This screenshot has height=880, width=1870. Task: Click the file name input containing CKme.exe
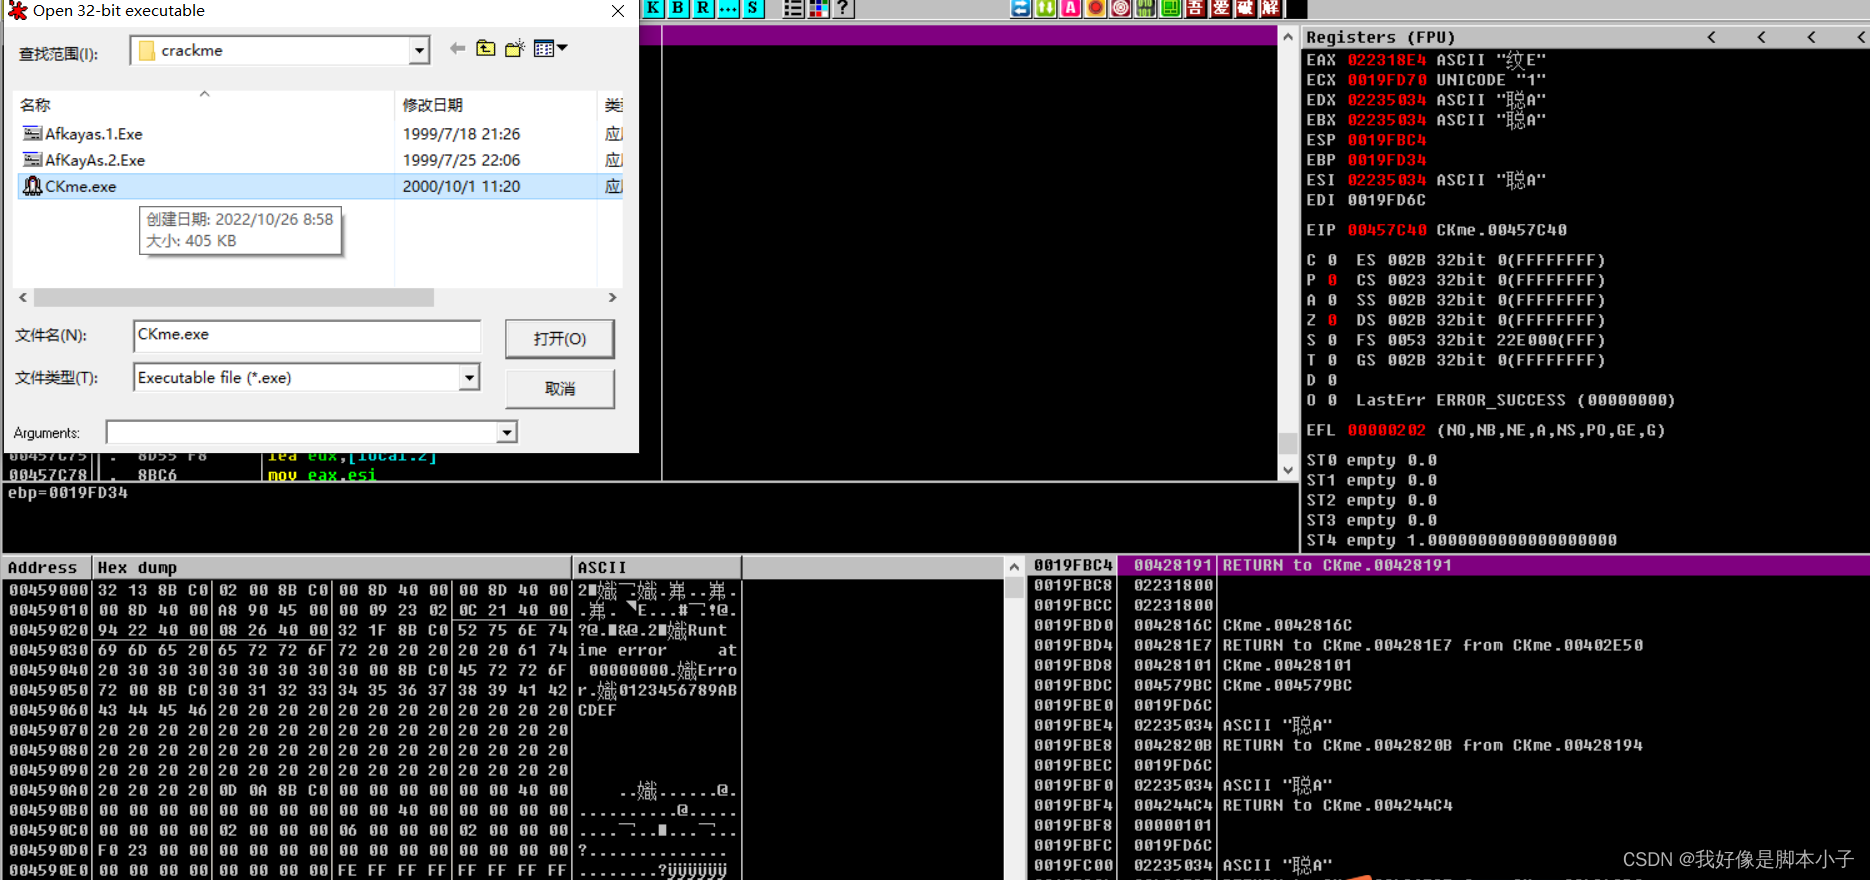(x=307, y=335)
